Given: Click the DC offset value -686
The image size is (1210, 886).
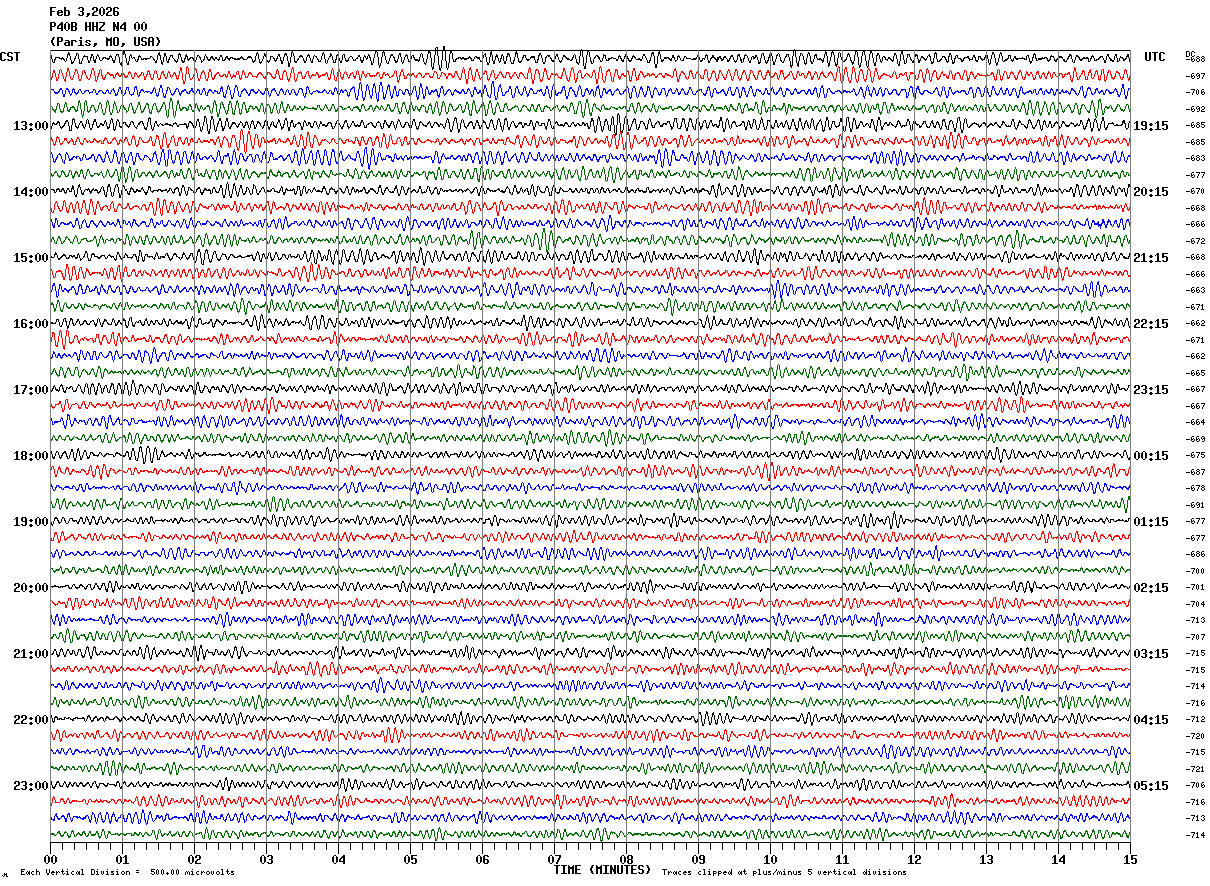Looking at the screenshot, I should click(x=1195, y=554).
